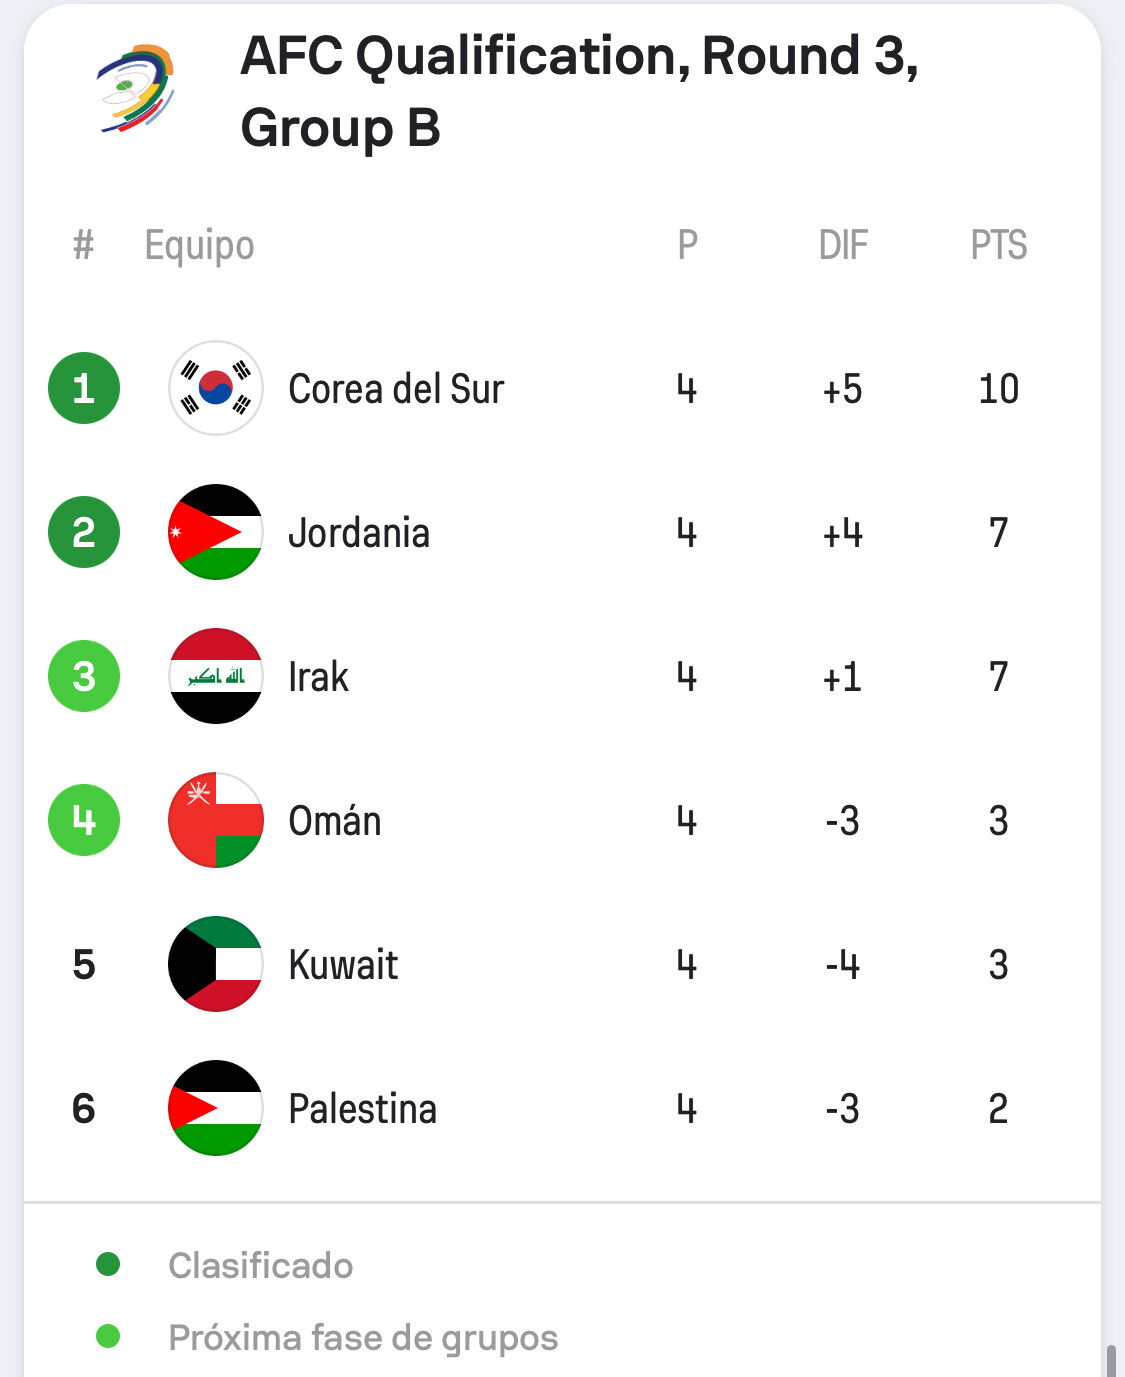
Task: Click the DIF column header
Action: coord(843,245)
